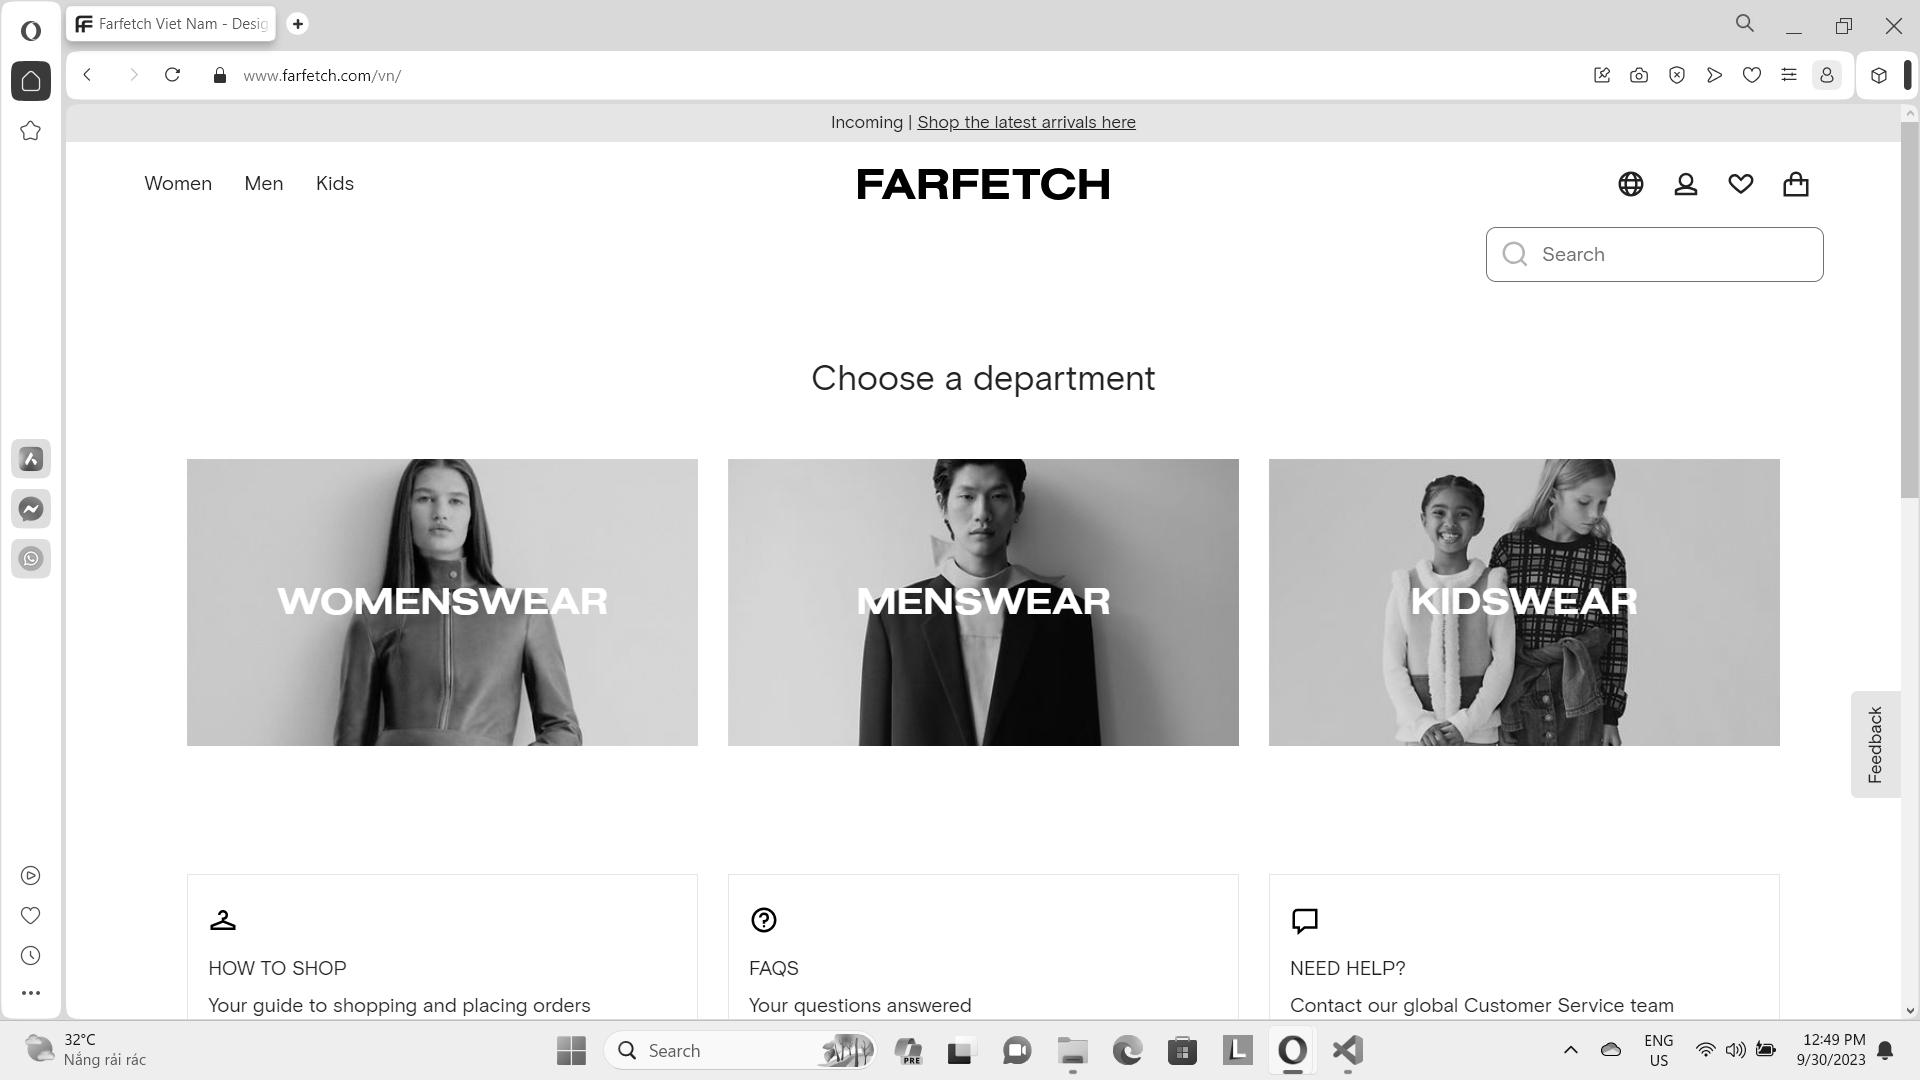
Task: Click the HOW TO SHOP guide link
Action: click(x=277, y=968)
